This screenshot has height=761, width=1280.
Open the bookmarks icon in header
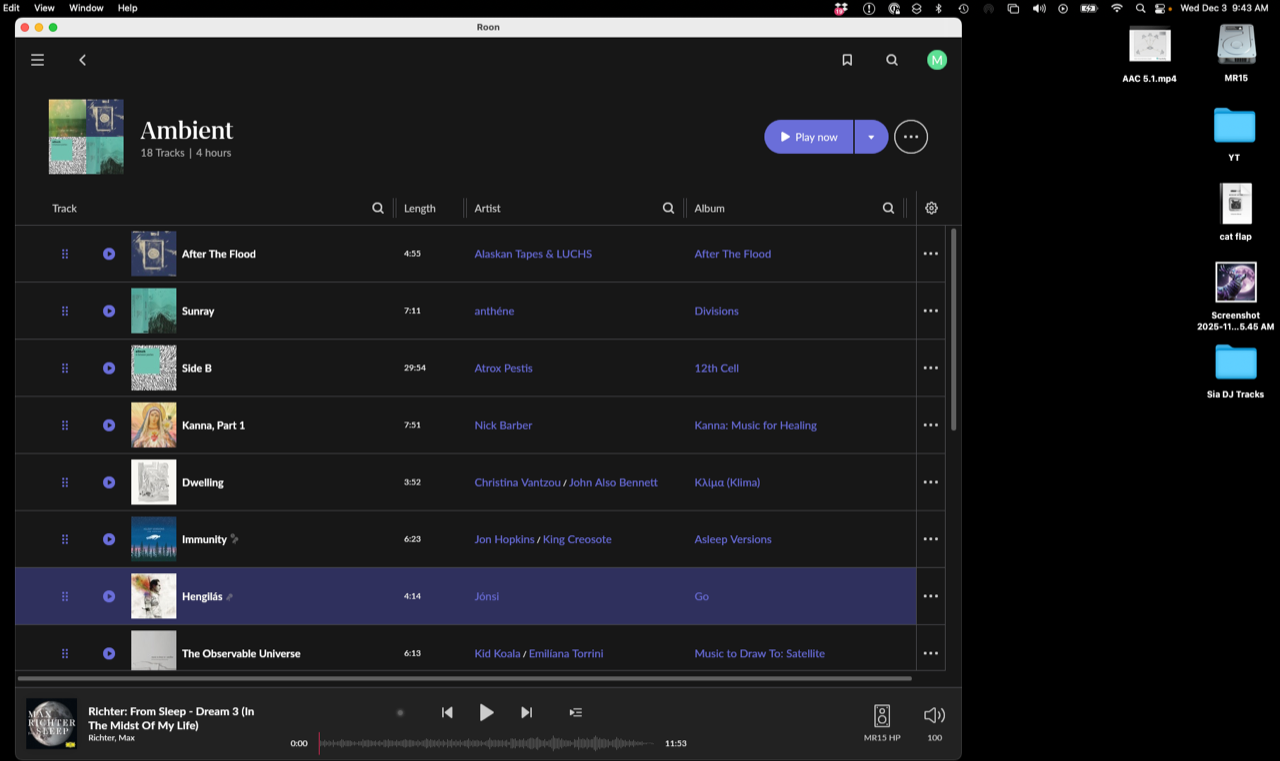coord(847,60)
